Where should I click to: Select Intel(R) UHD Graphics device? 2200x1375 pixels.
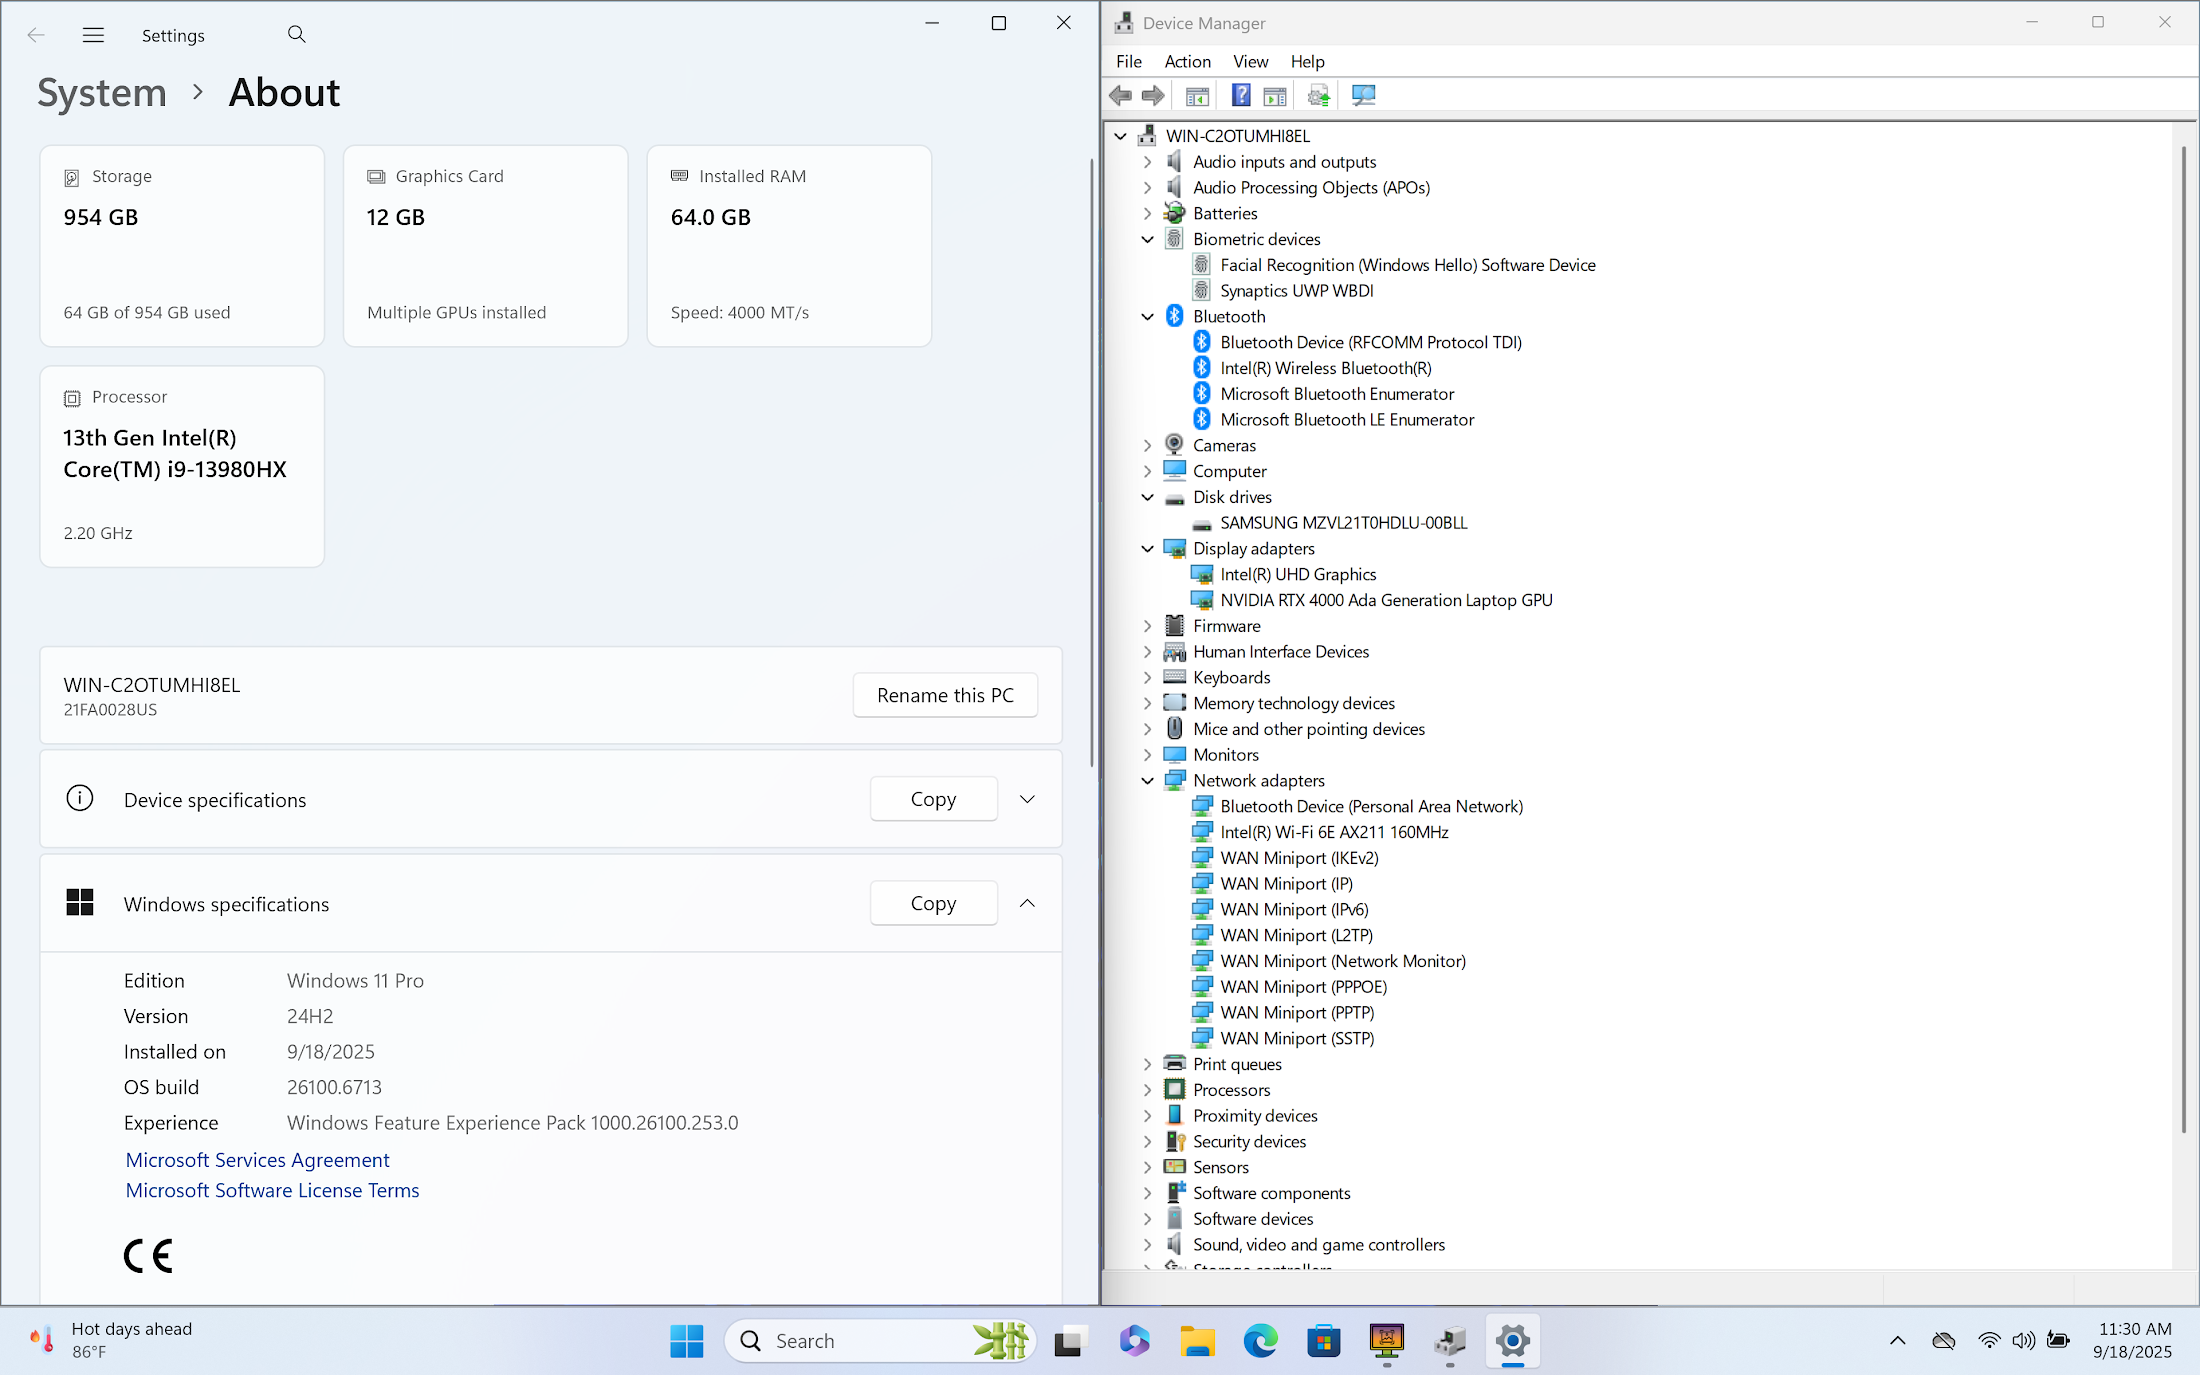[1298, 574]
